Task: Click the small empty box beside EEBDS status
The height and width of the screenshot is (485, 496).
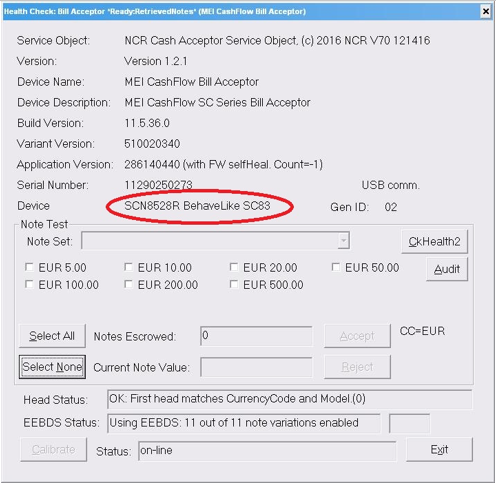Action: [409, 423]
